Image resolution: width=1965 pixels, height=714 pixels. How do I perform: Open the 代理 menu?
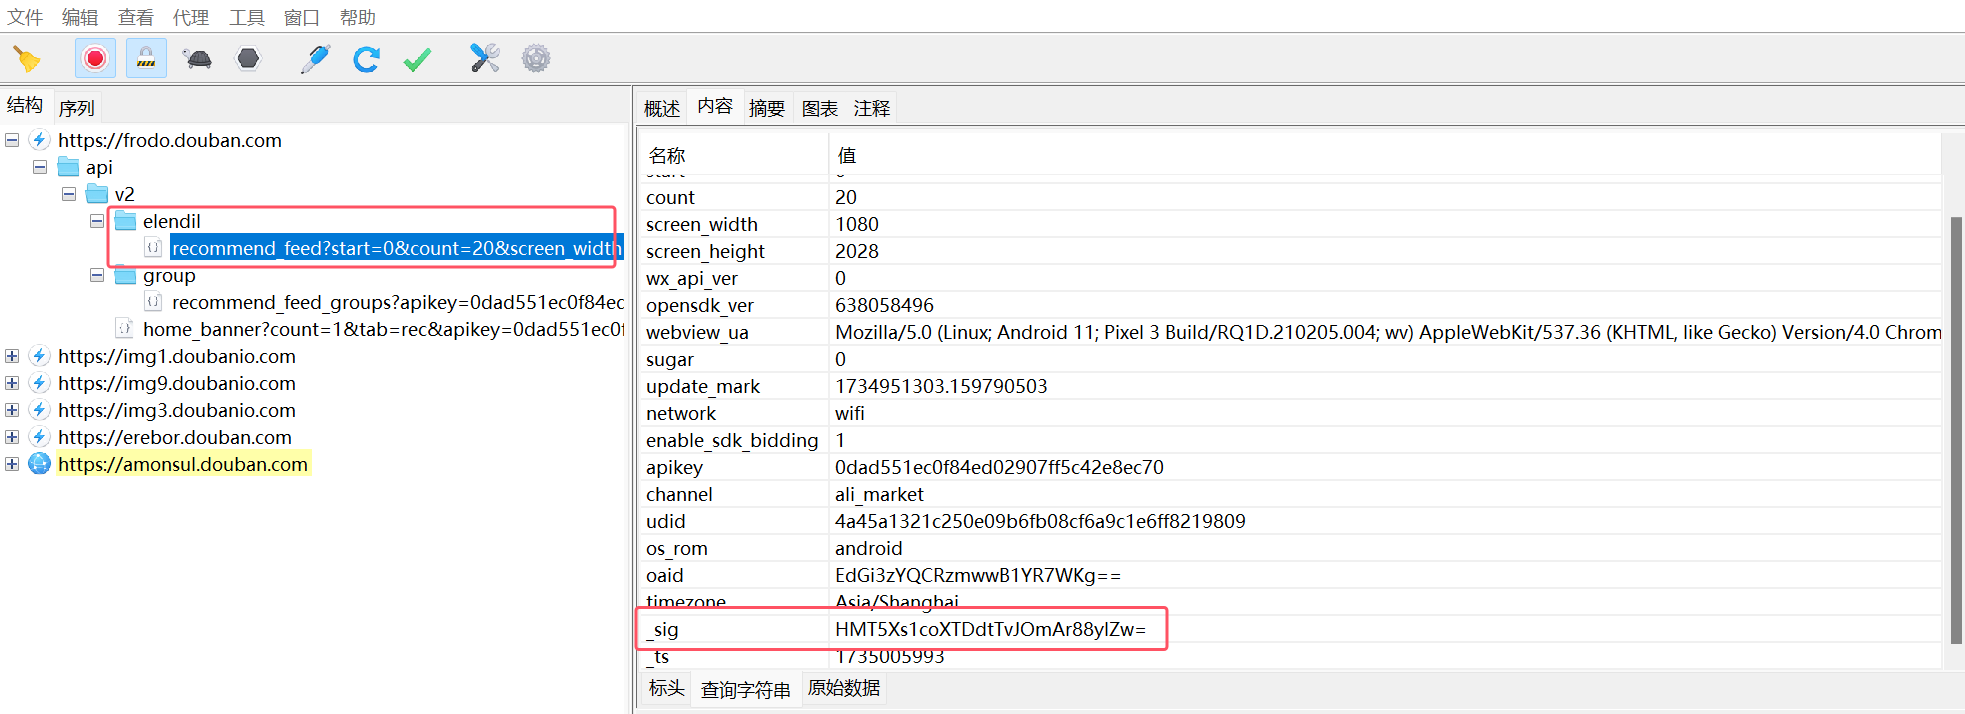click(190, 17)
